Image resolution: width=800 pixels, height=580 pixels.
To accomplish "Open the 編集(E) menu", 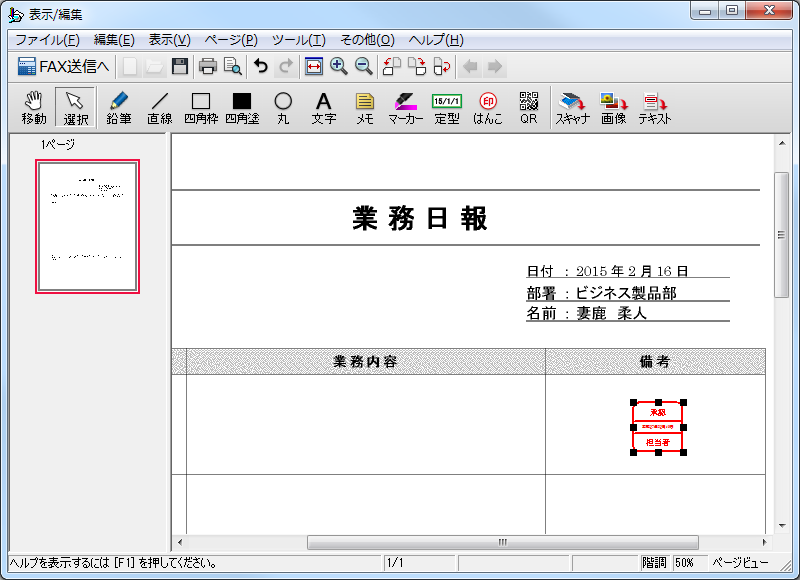I will [x=114, y=40].
